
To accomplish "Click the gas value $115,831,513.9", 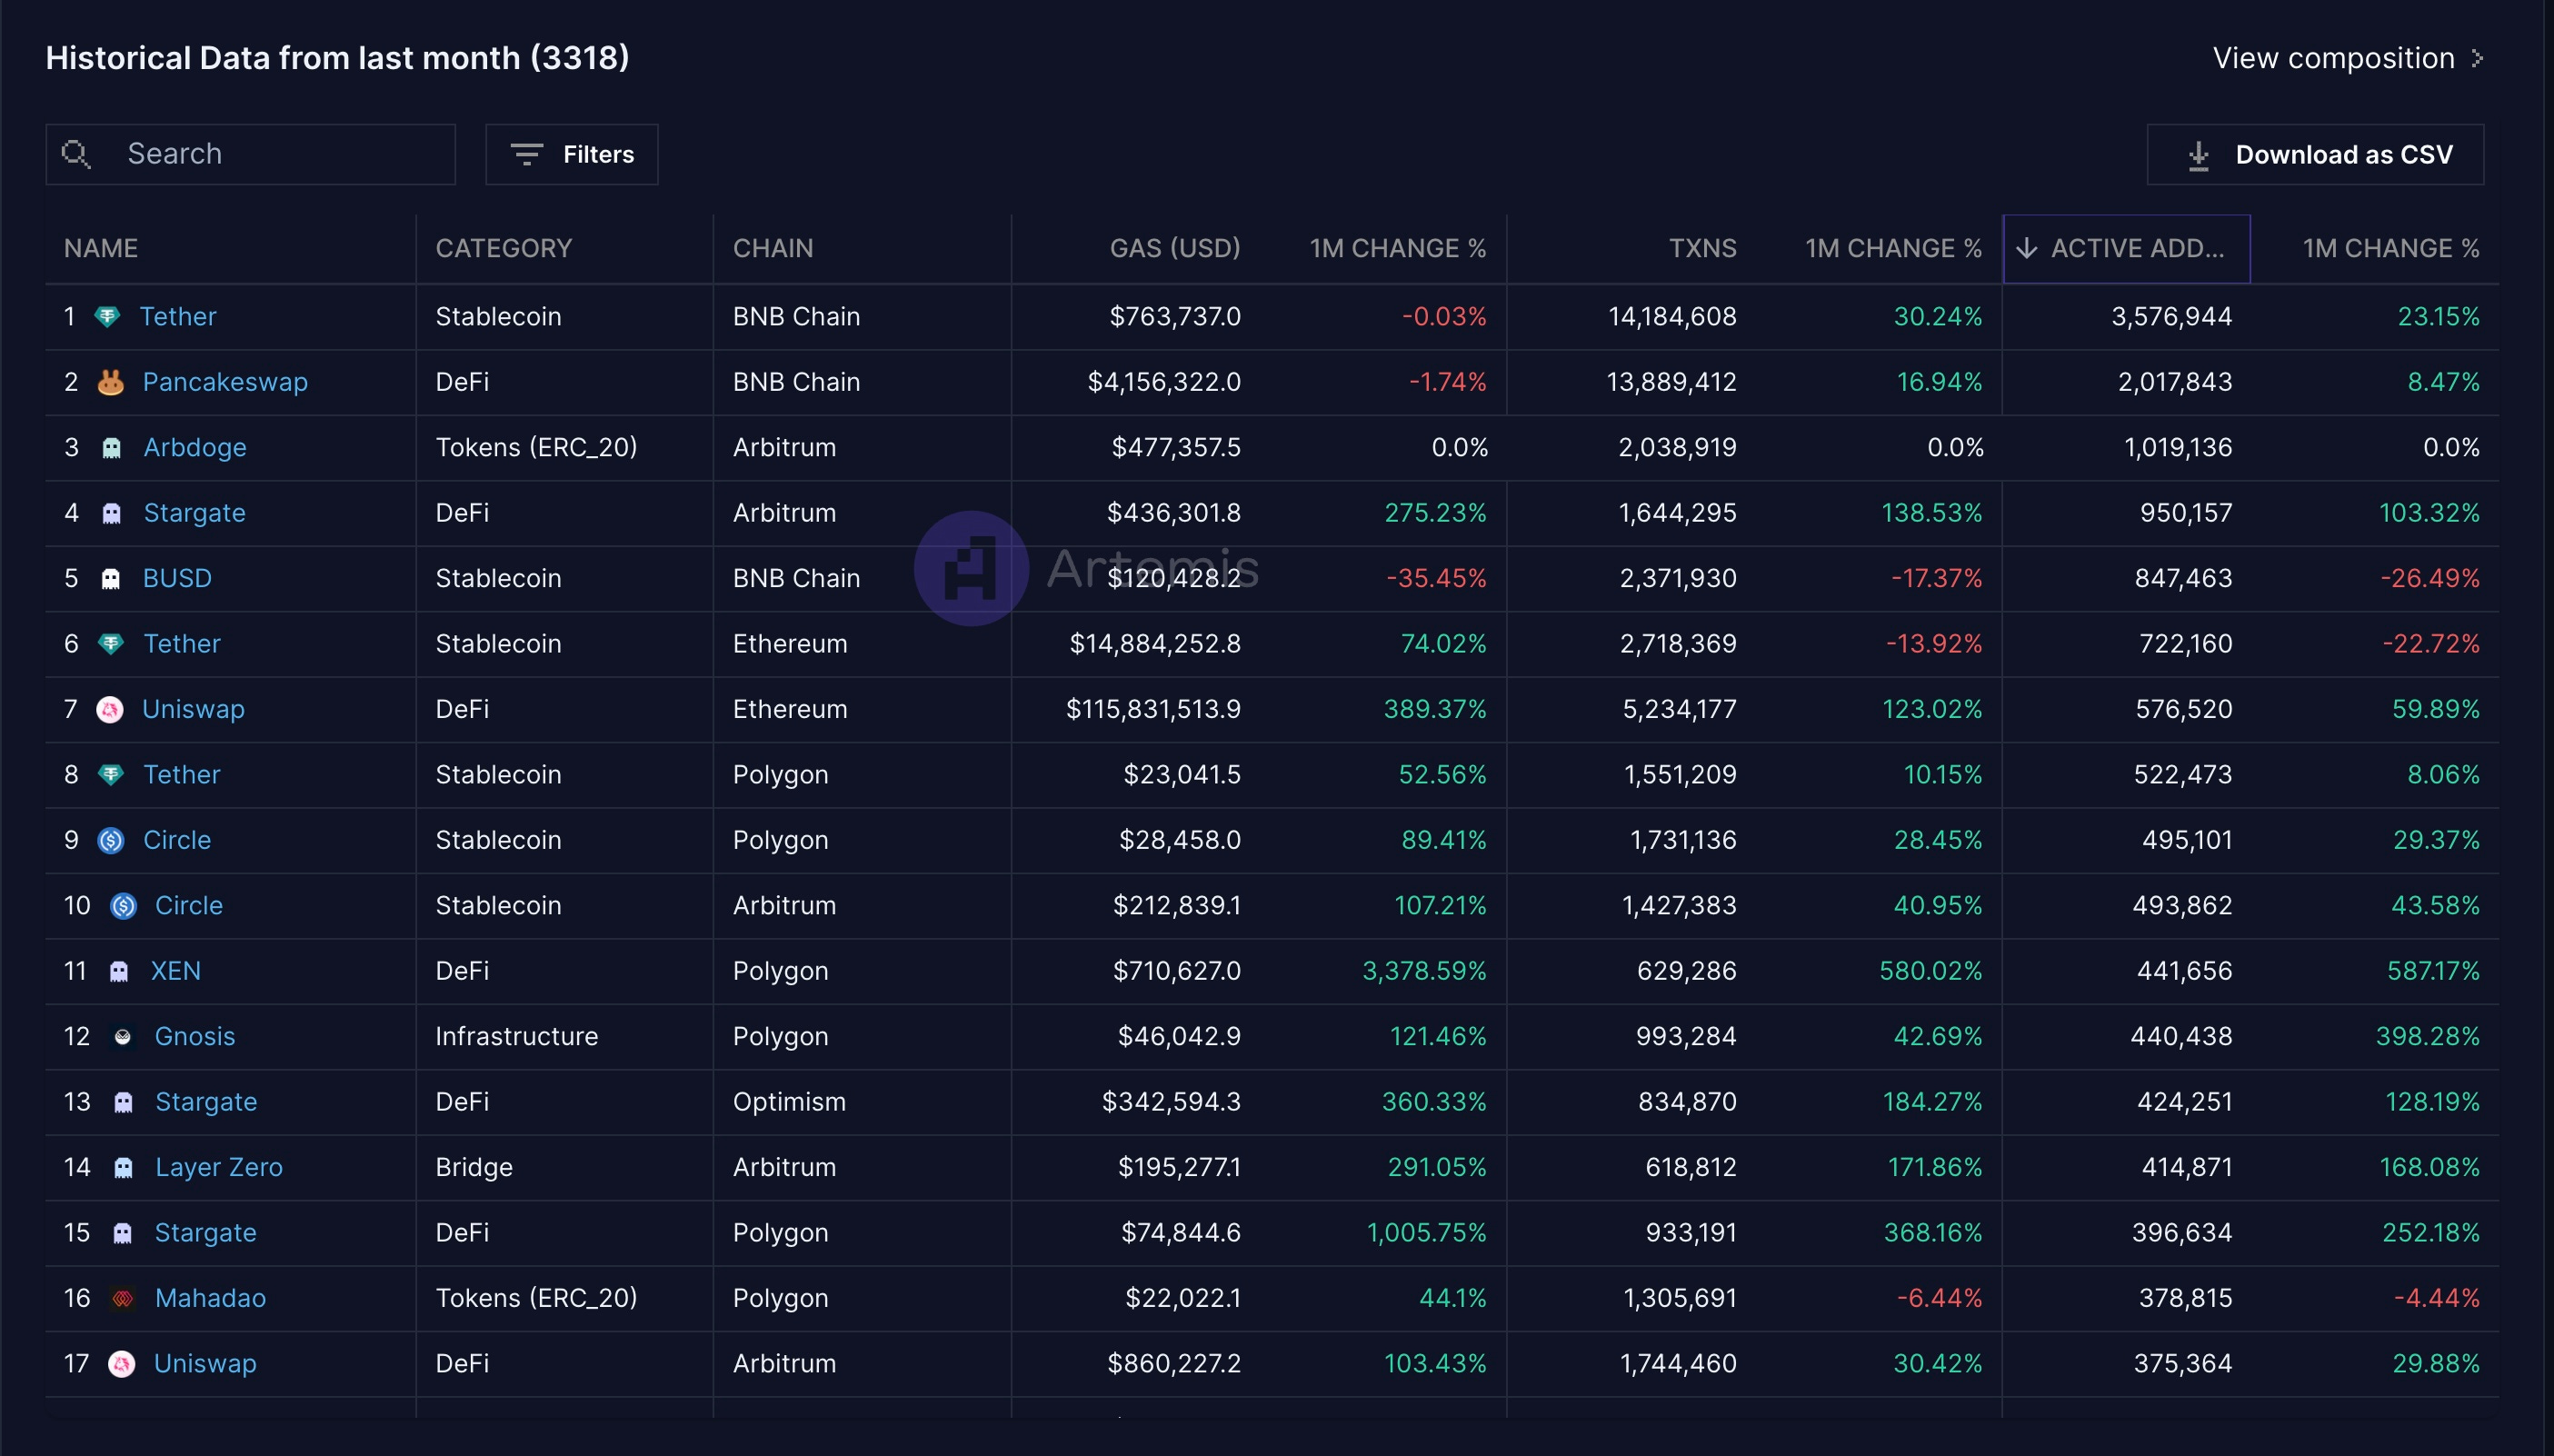I will click(1153, 710).
